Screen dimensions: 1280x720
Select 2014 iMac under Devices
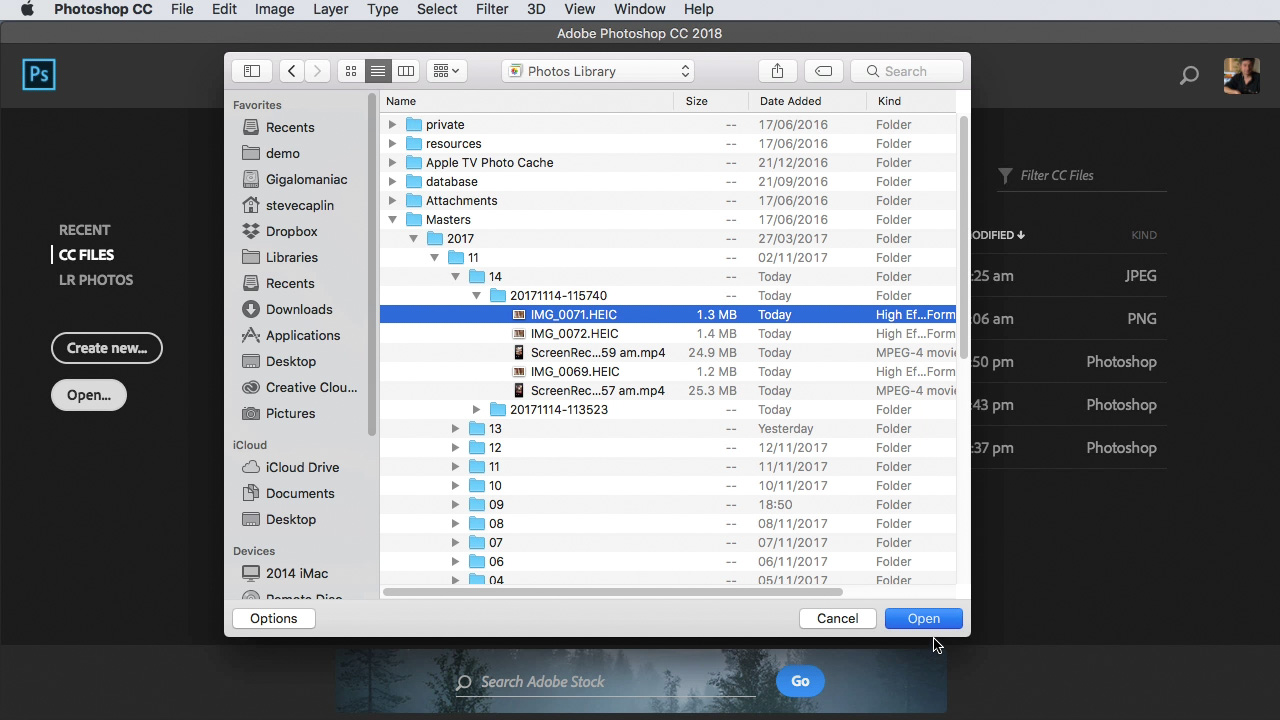tap(297, 573)
